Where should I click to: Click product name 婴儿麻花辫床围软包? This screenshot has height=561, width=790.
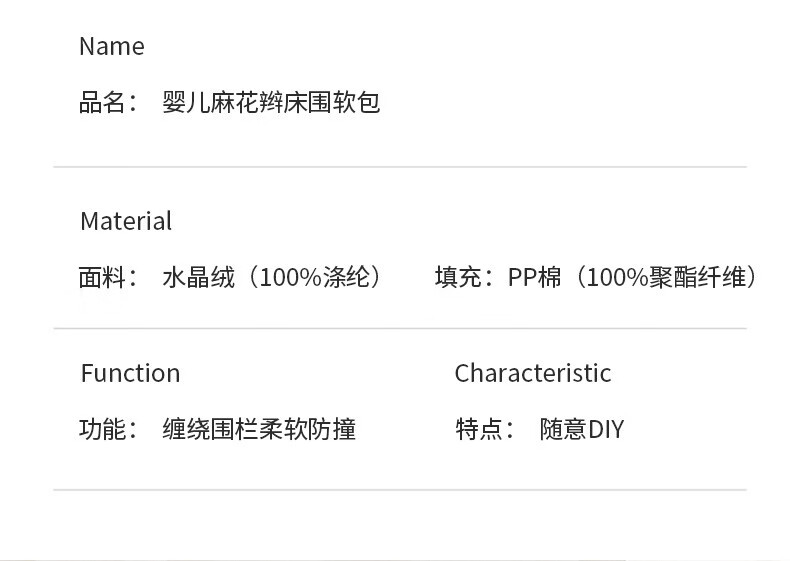point(271,102)
